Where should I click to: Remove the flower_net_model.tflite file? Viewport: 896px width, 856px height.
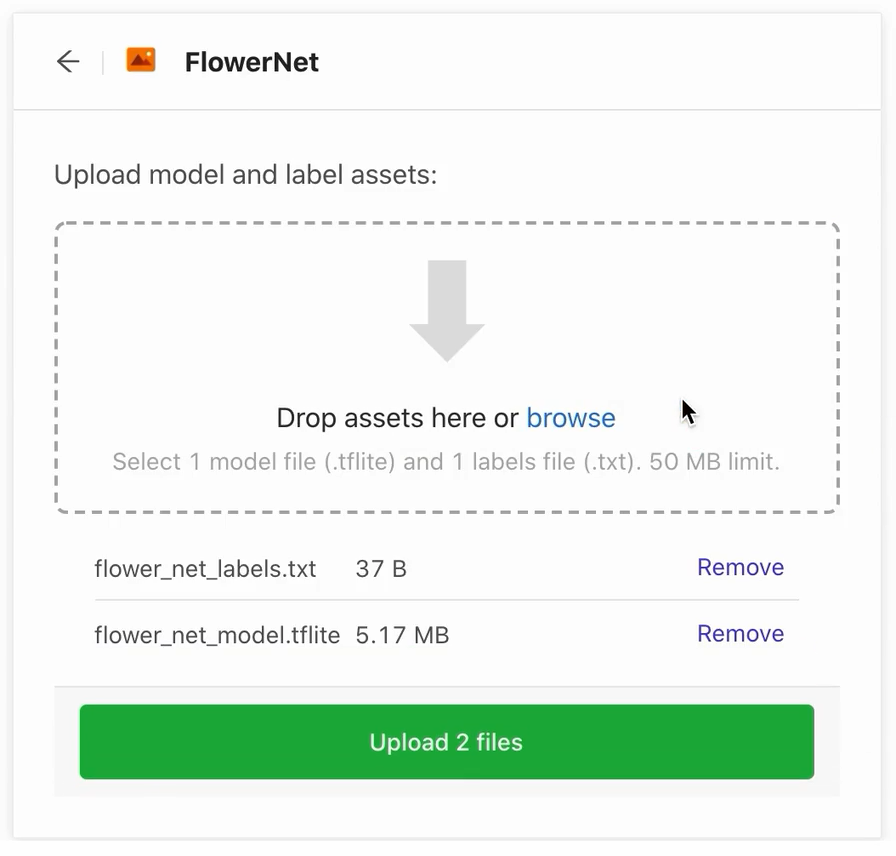tap(740, 633)
